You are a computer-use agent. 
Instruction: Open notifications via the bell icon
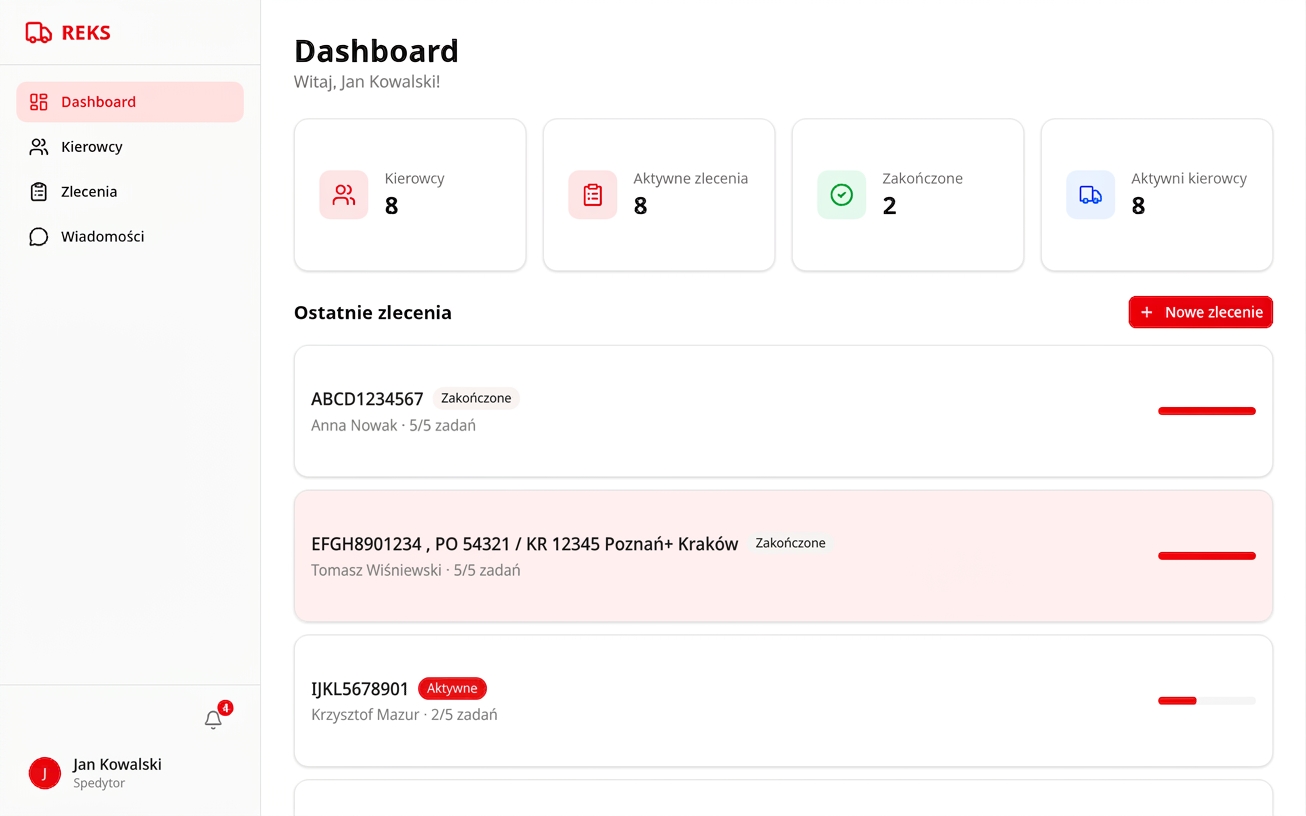[213, 720]
